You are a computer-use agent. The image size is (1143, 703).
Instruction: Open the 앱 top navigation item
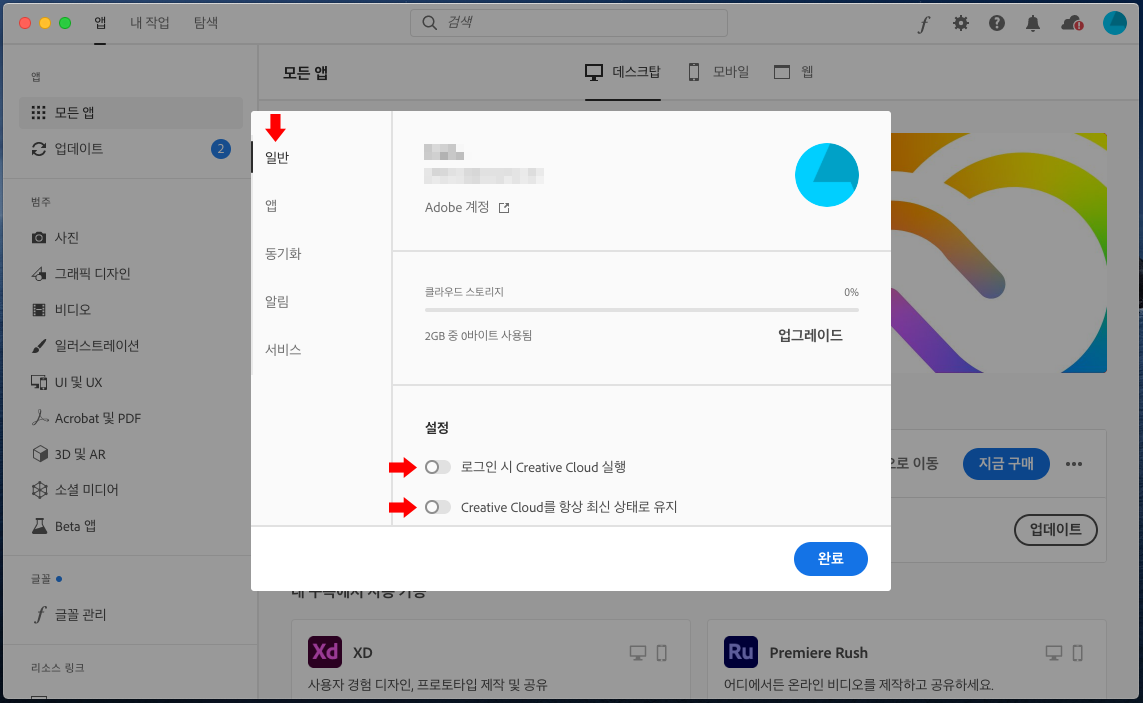[101, 23]
